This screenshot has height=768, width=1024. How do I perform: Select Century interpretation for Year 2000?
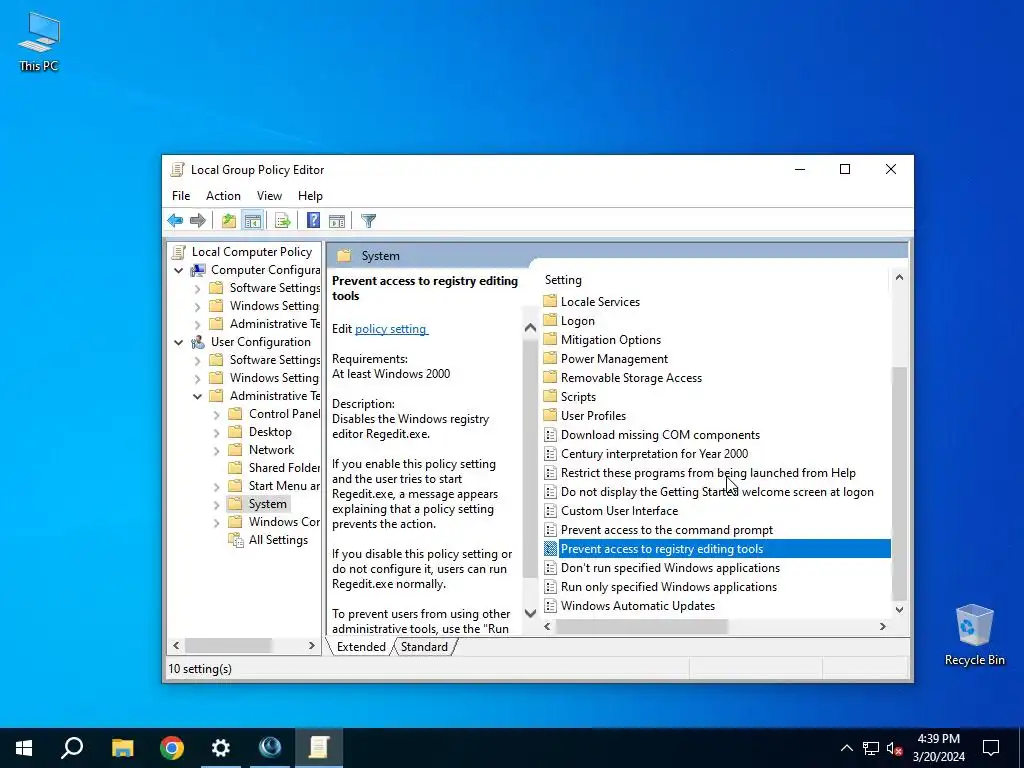[x=654, y=454]
